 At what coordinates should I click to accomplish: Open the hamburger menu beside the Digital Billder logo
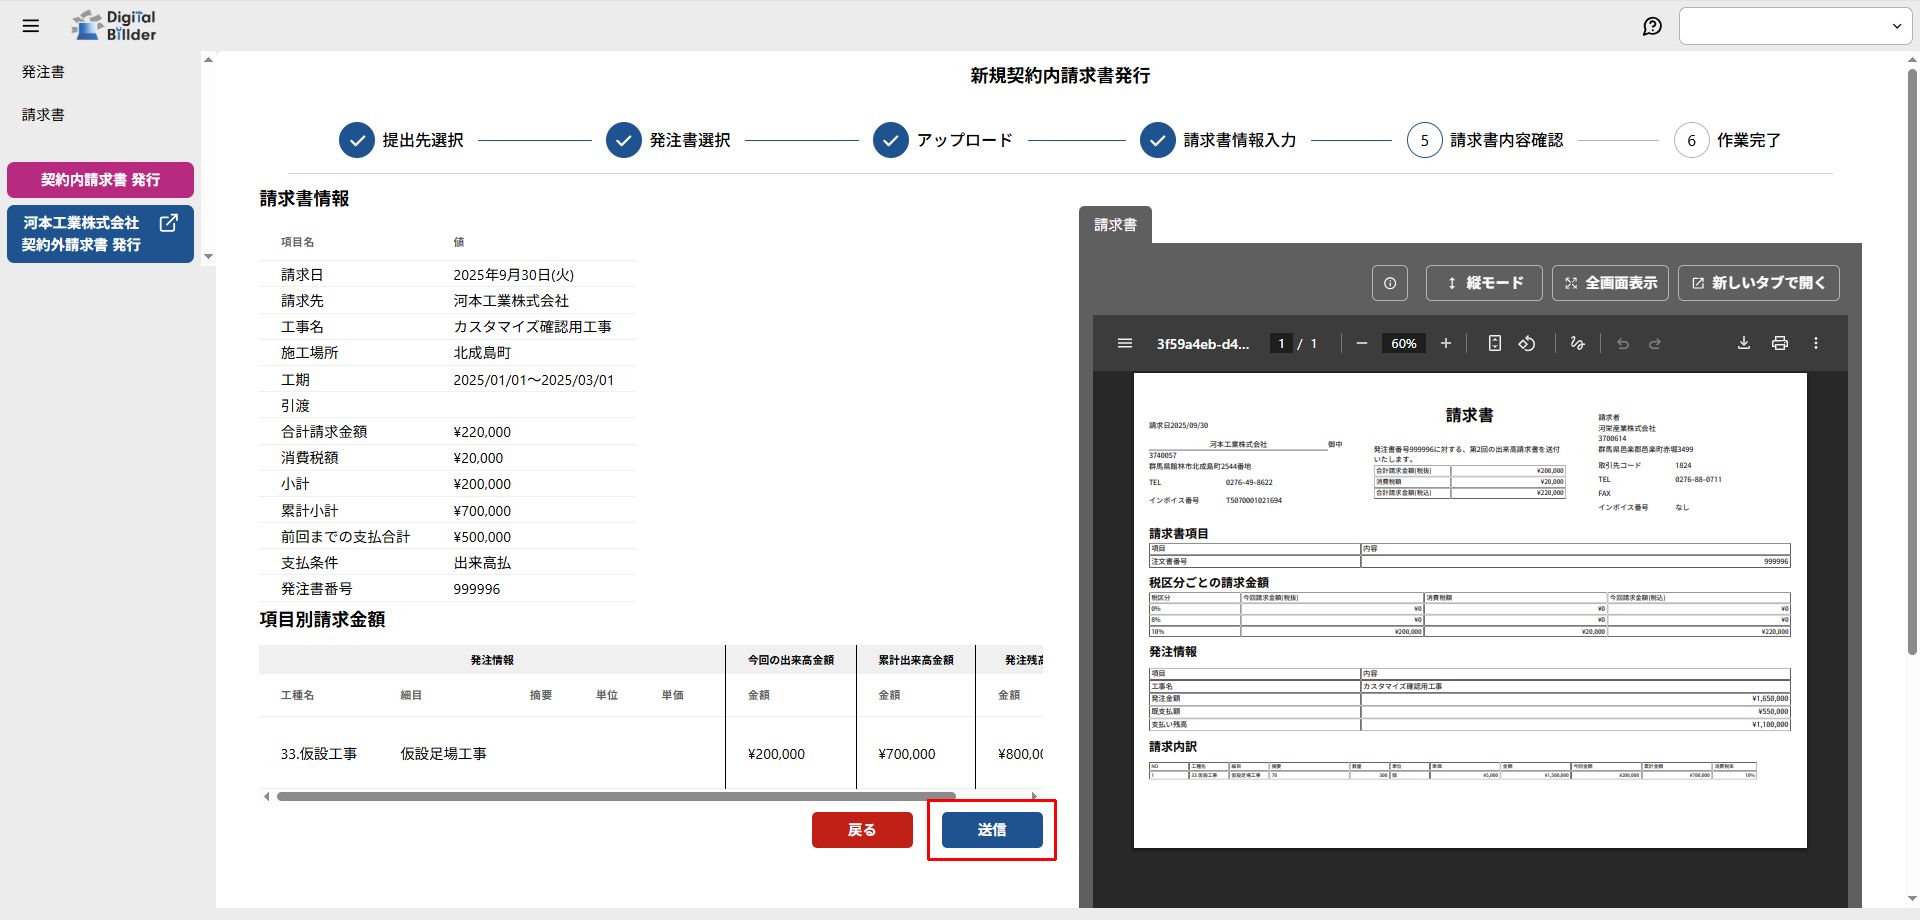(31, 26)
